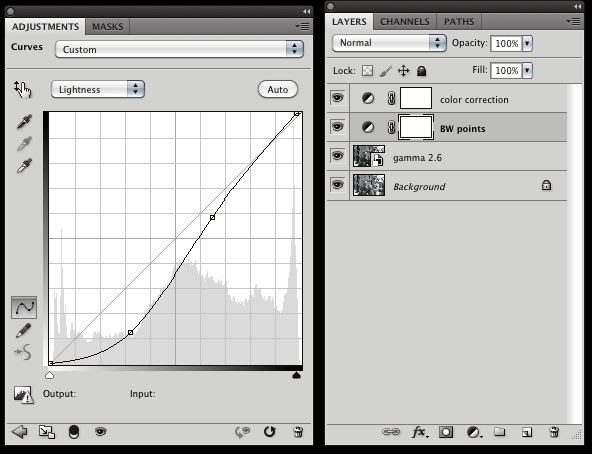Image resolution: width=592 pixels, height=454 pixels.
Task: Toggle lock all padlock icon
Action: coord(421,71)
